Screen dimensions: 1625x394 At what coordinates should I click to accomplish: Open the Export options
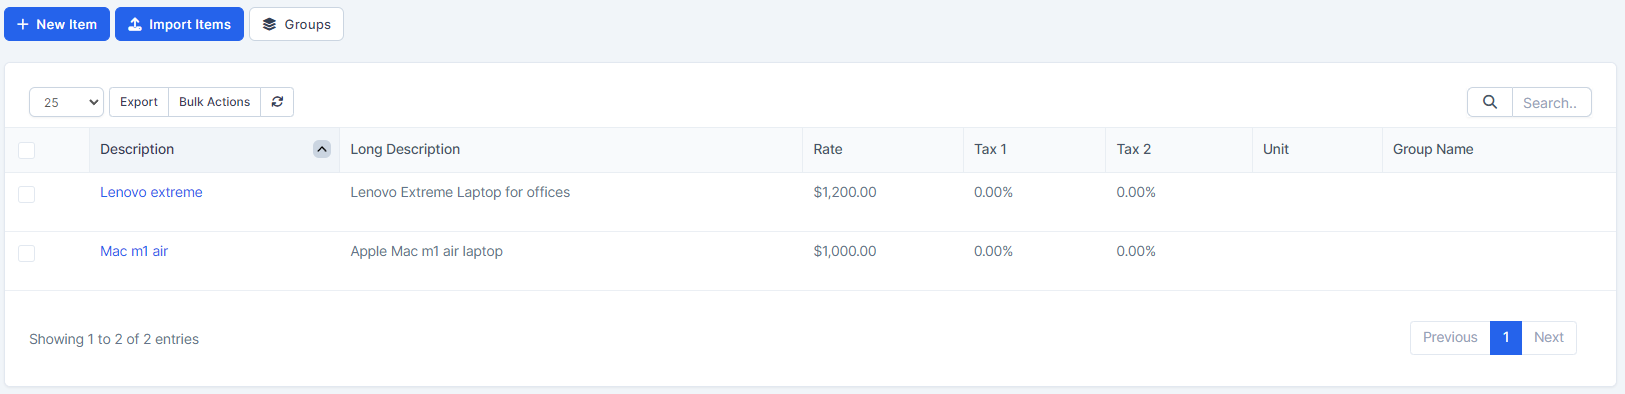click(x=139, y=102)
